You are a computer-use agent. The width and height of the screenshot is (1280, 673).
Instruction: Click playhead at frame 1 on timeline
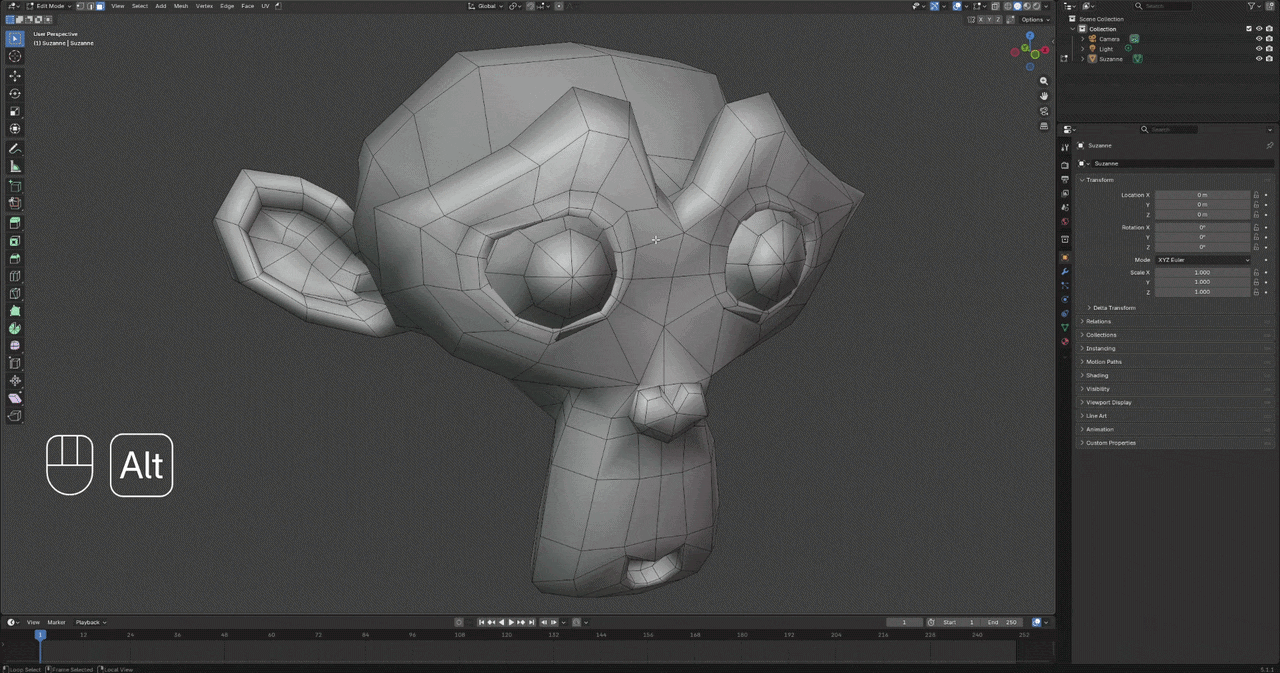(x=40, y=634)
